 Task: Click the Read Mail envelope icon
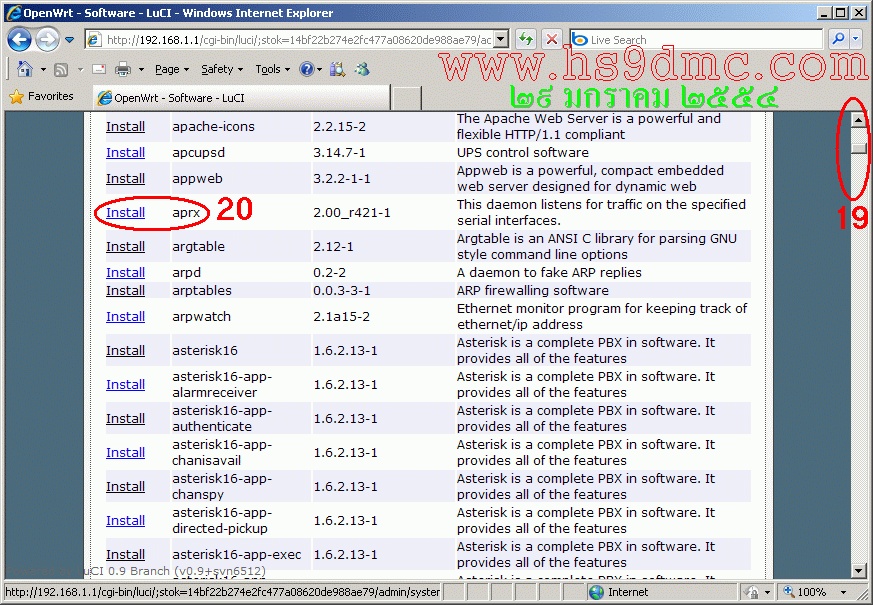(99, 69)
